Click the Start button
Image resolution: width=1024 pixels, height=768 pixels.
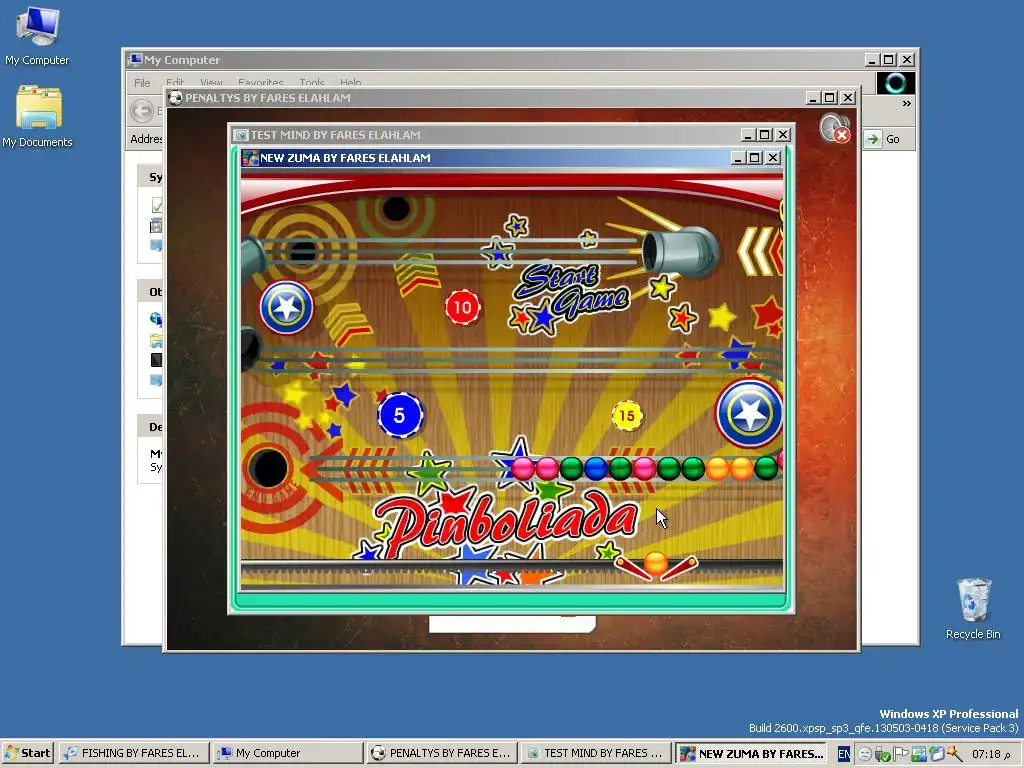tap(27, 753)
